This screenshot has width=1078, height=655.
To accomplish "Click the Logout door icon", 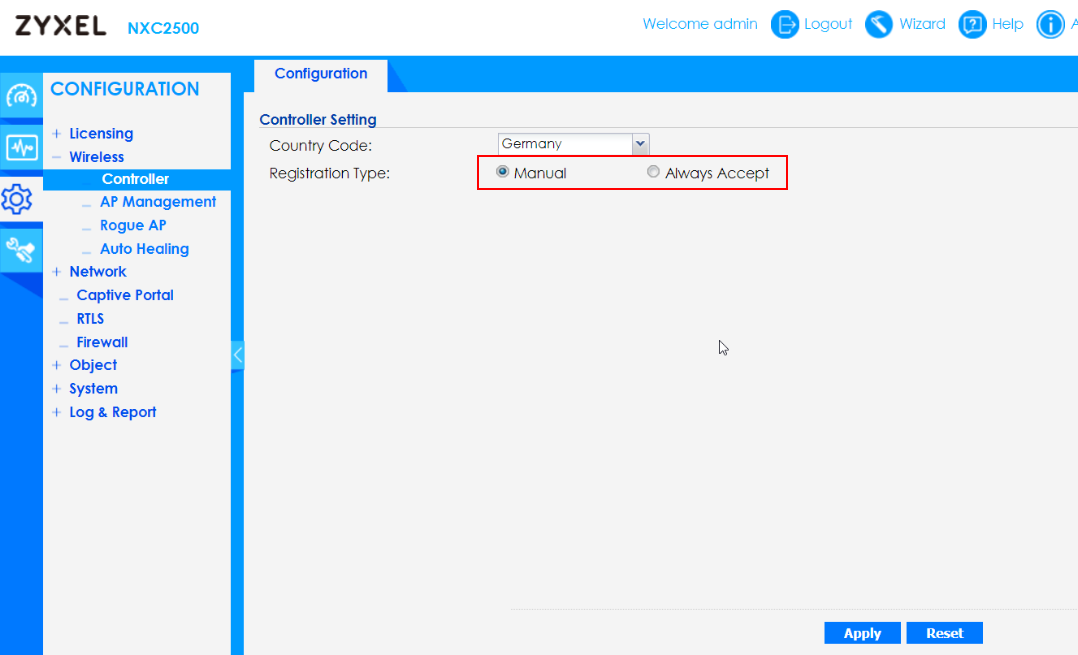I will 785,24.
